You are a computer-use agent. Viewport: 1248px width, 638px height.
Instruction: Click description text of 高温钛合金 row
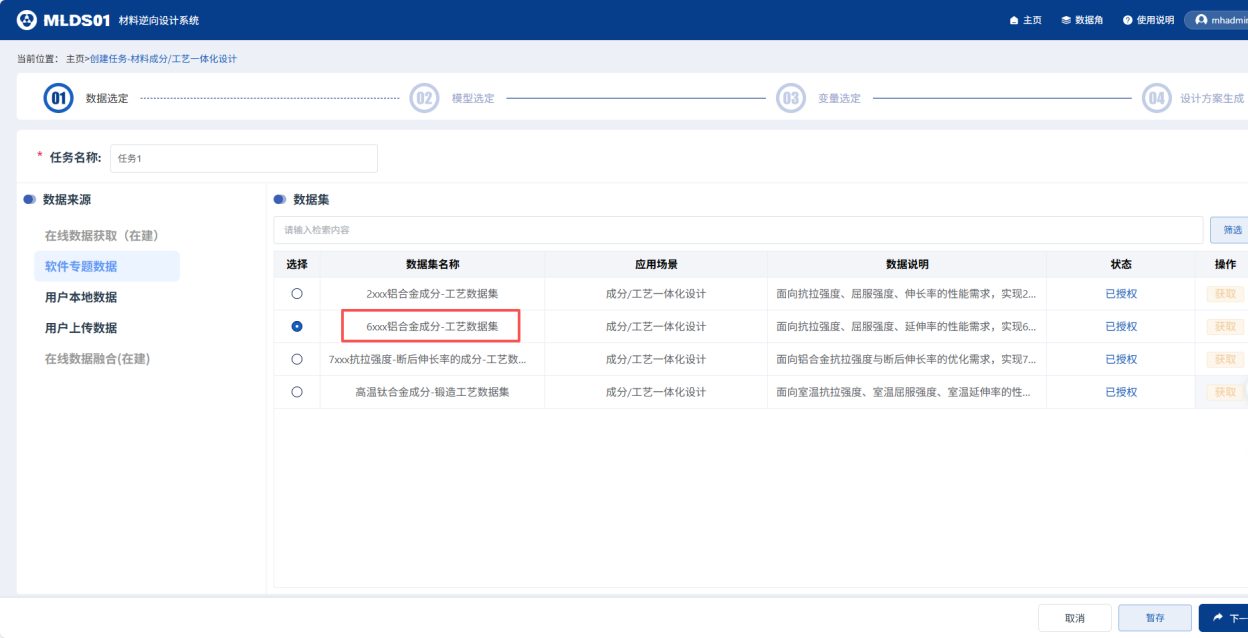tap(904, 392)
